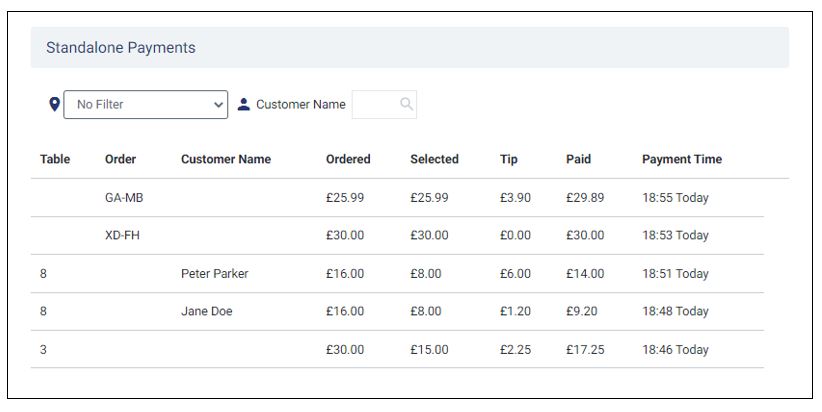Image resolution: width=822 pixels, height=412 pixels.
Task: Click the Customer Name column header
Action: (x=226, y=159)
